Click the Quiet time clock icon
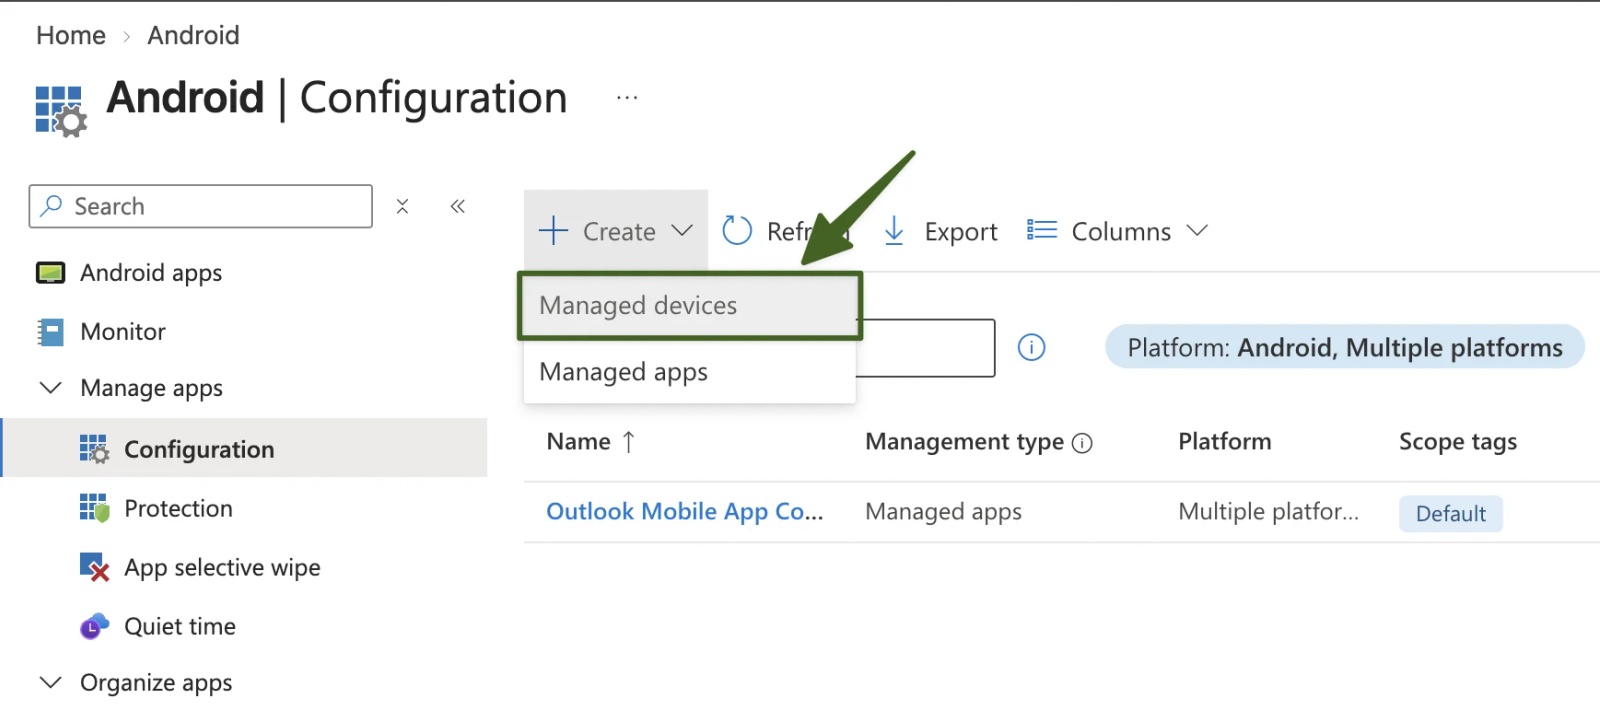The width and height of the screenshot is (1600, 722). (x=94, y=626)
